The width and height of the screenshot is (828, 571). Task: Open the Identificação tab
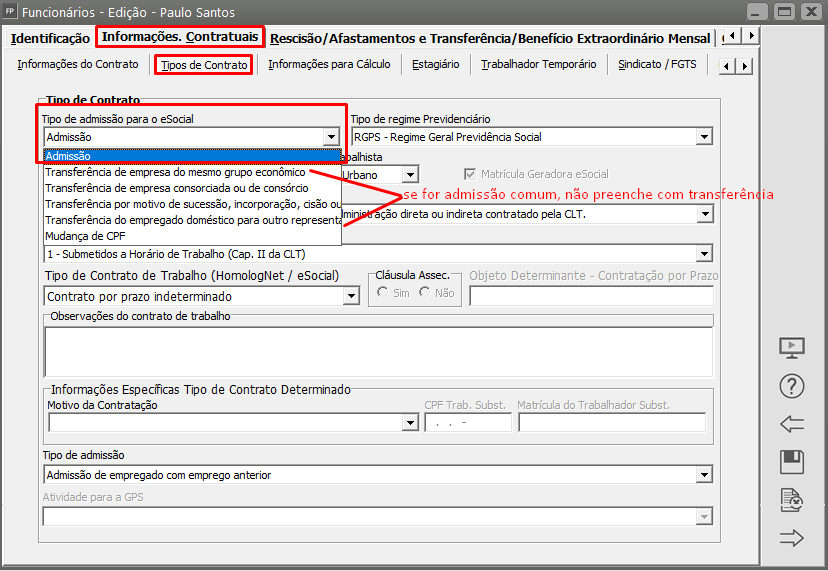[x=50, y=39]
